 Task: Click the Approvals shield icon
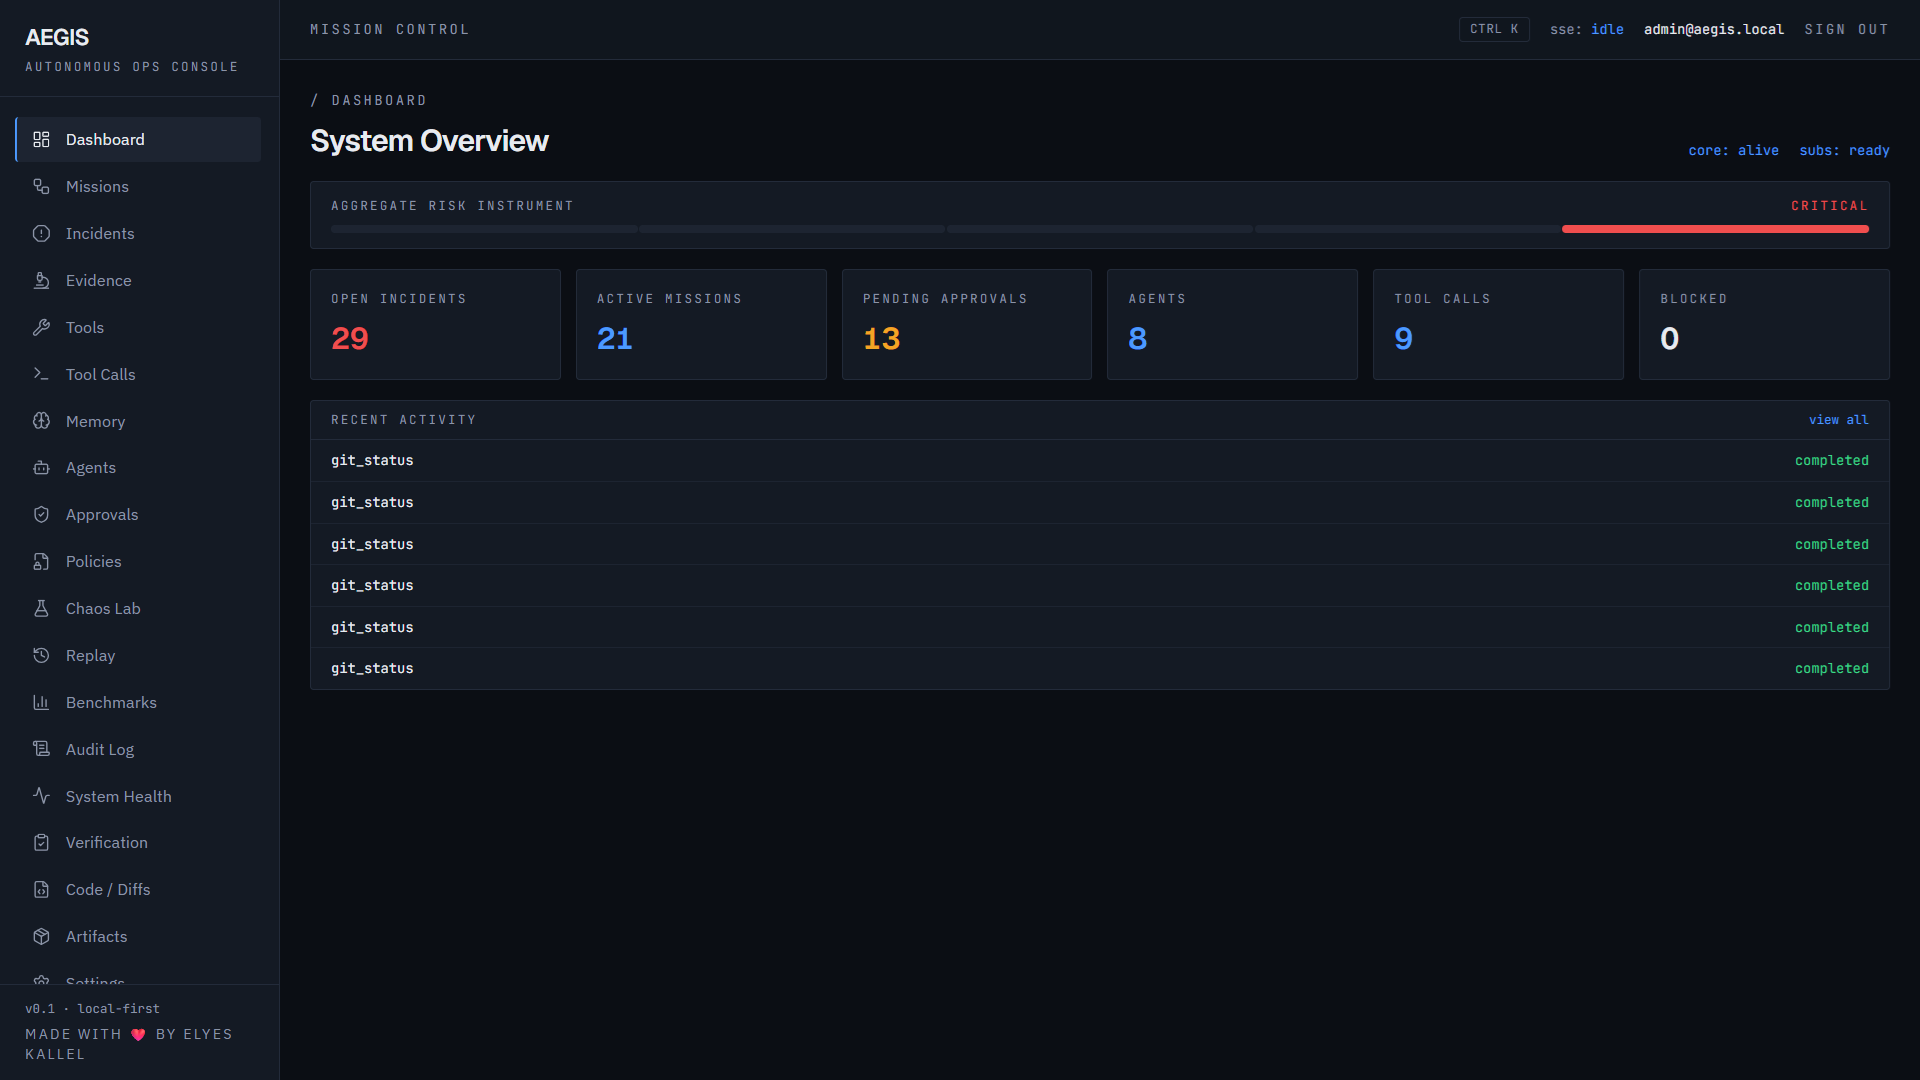[41, 514]
